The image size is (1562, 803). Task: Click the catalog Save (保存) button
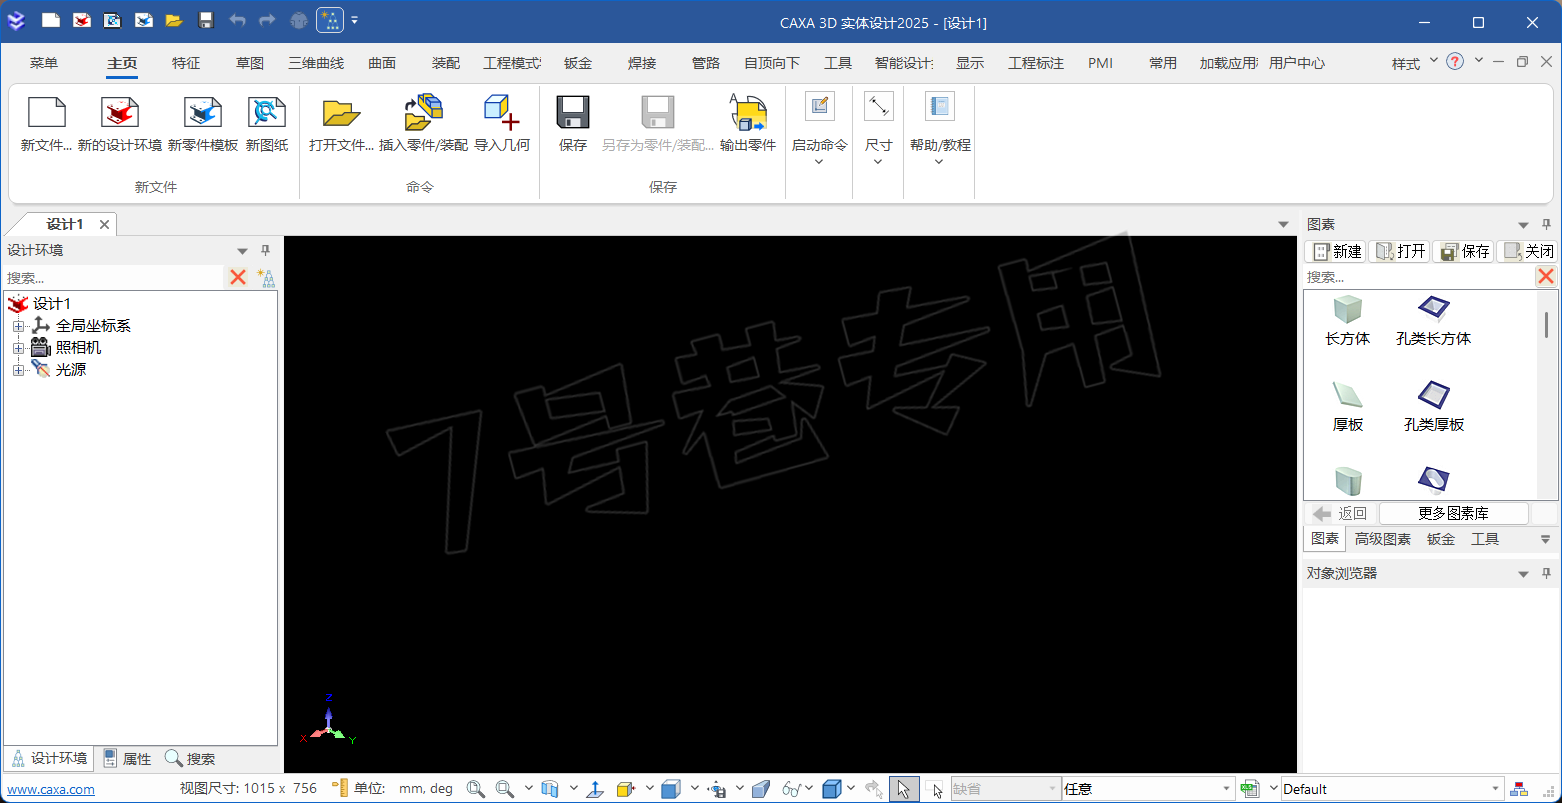1463,251
